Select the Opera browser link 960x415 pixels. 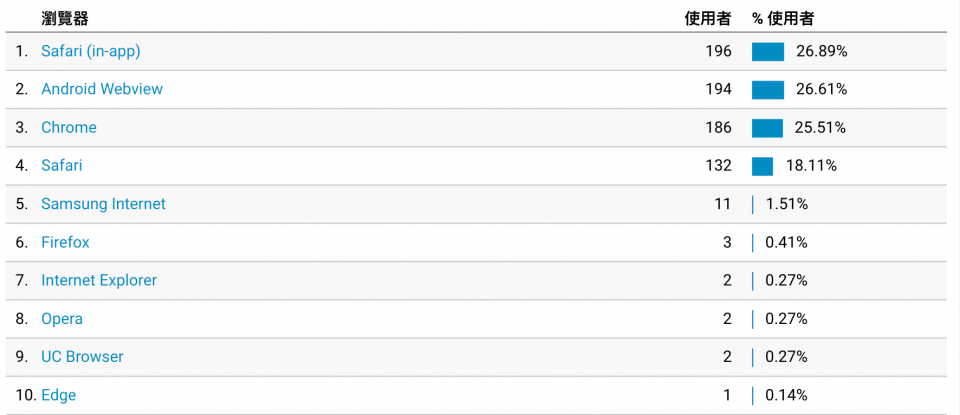62,319
